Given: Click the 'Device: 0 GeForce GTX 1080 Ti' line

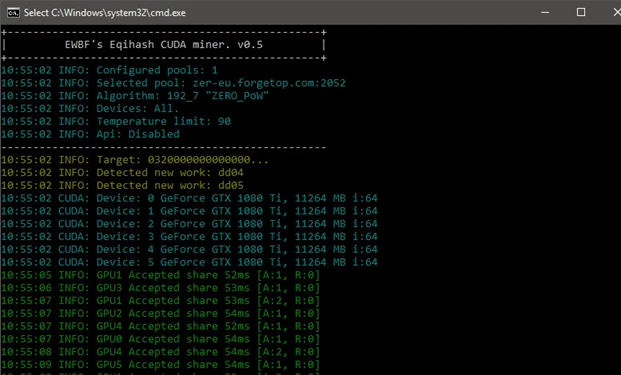Looking at the screenshot, I should [x=189, y=198].
